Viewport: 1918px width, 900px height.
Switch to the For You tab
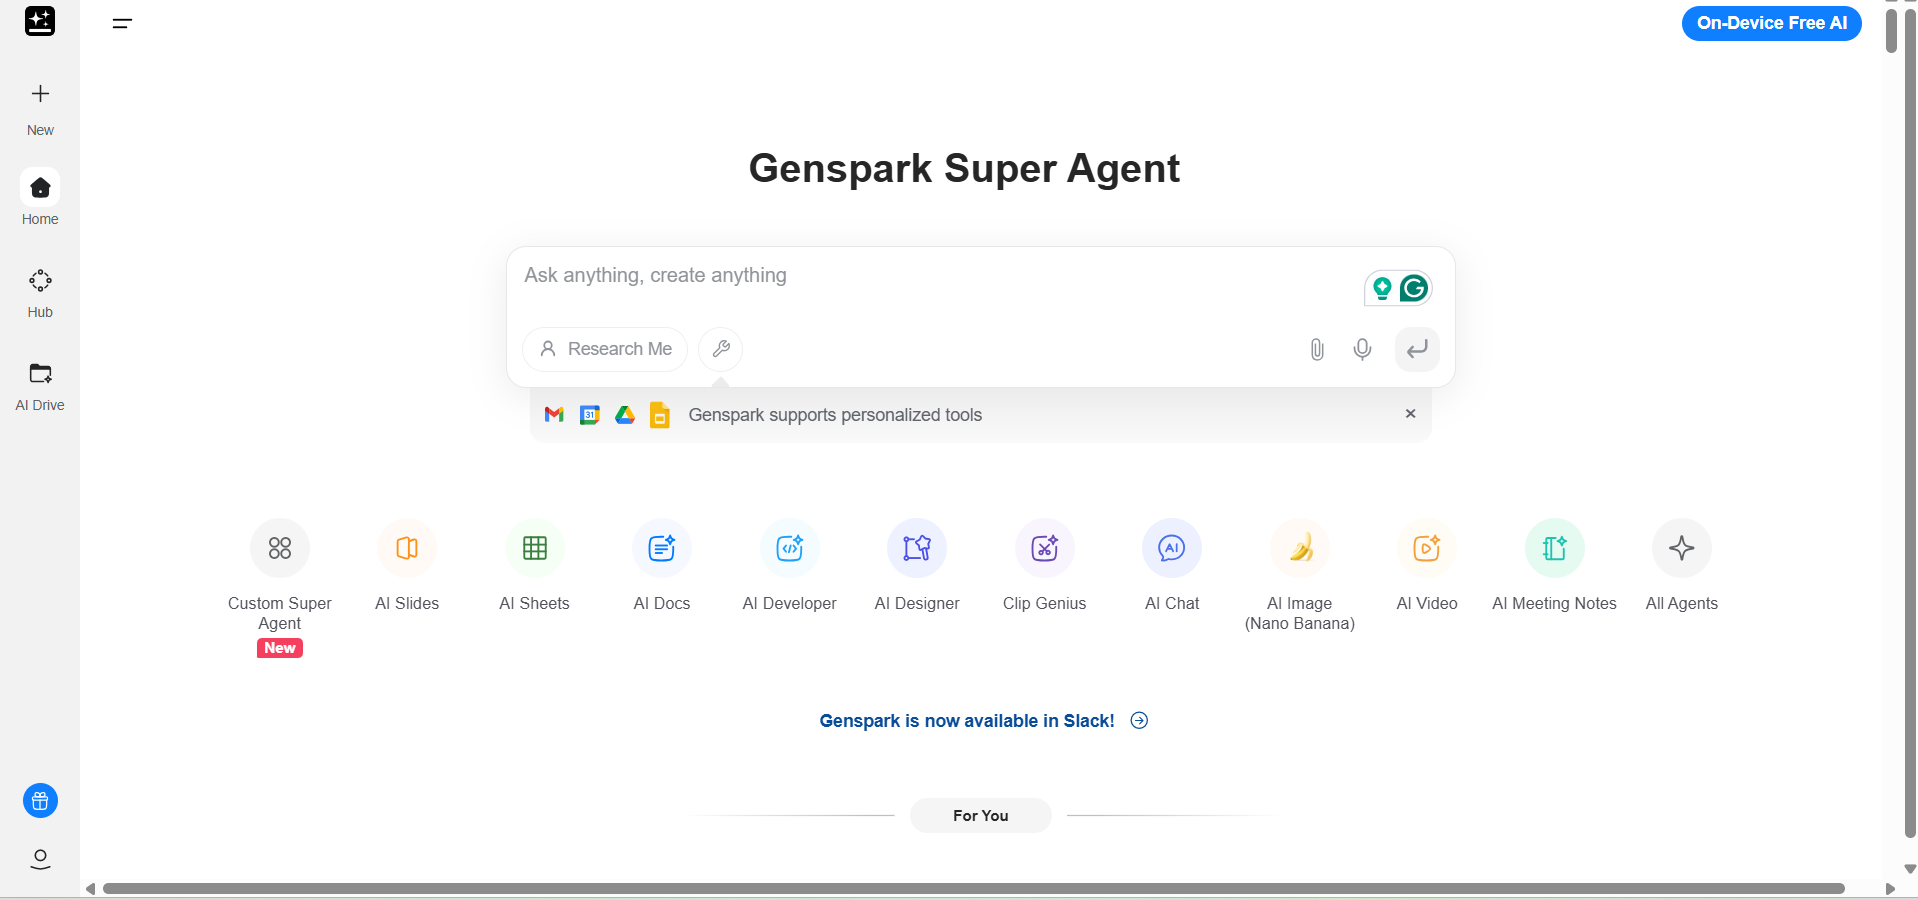980,815
